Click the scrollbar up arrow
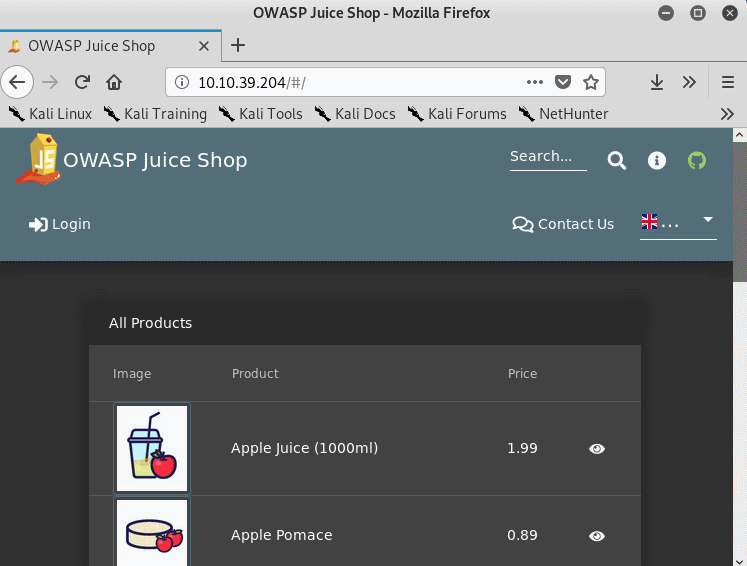Screen dimensions: 747x566 (x=739, y=135)
